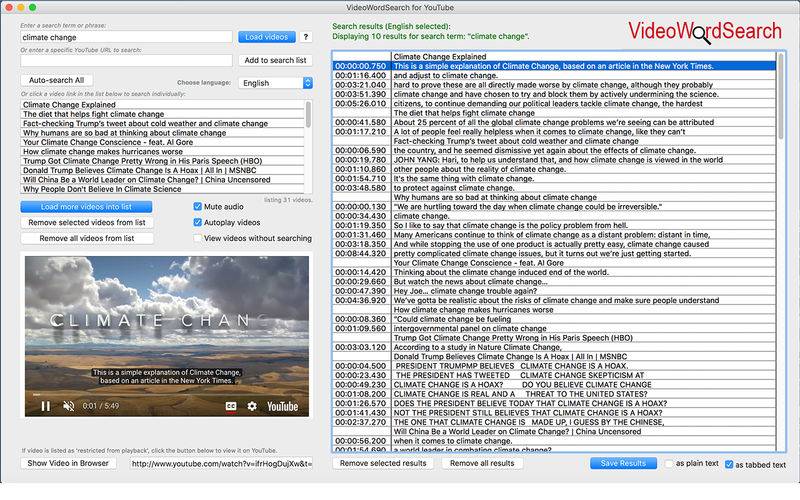This screenshot has width=800, height=500.
Task: Select Donald Trump Believes Climate Change video in list
Action: [163, 170]
